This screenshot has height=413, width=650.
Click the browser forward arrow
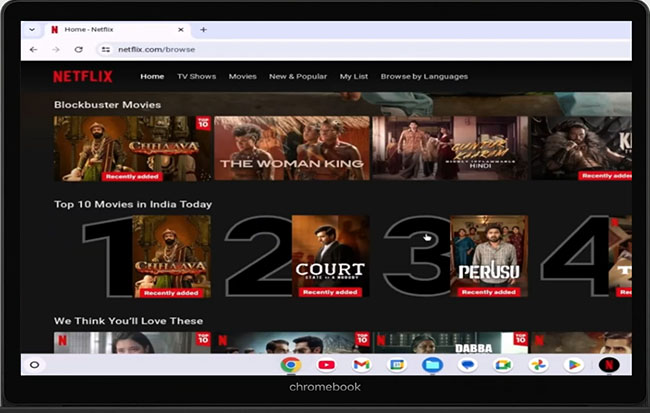pyautogui.click(x=56, y=49)
